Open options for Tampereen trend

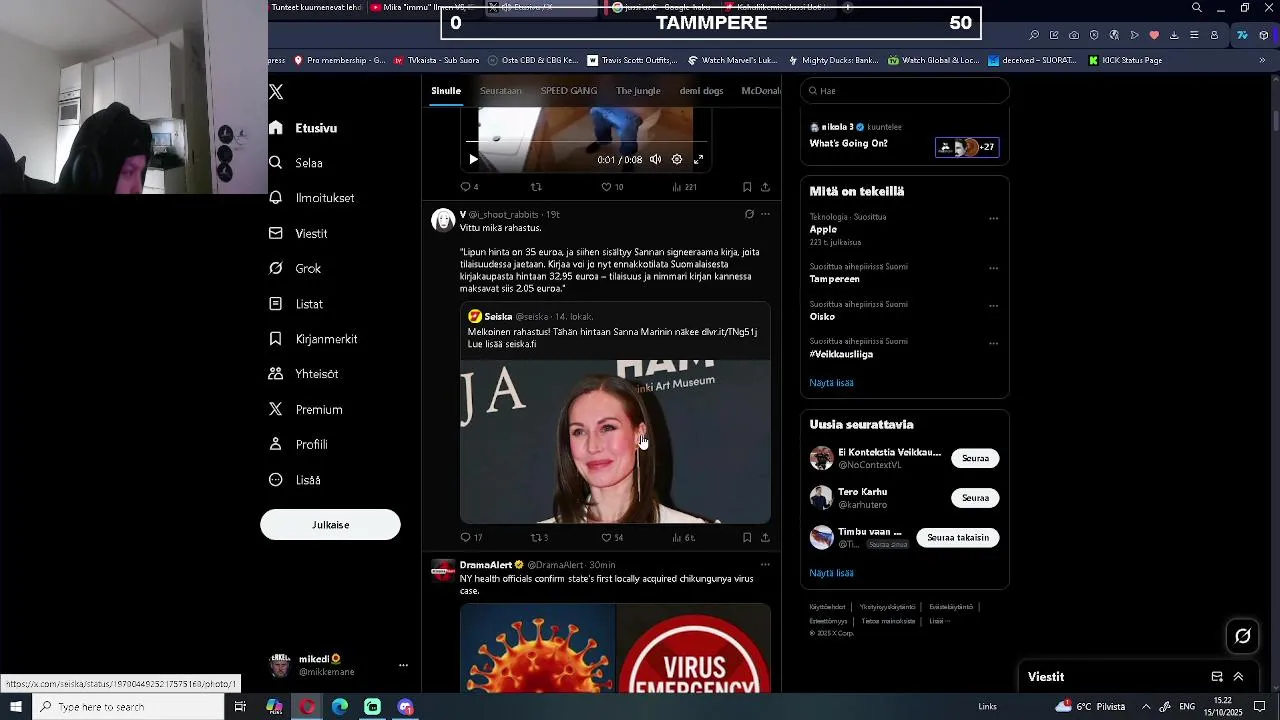pos(993,268)
